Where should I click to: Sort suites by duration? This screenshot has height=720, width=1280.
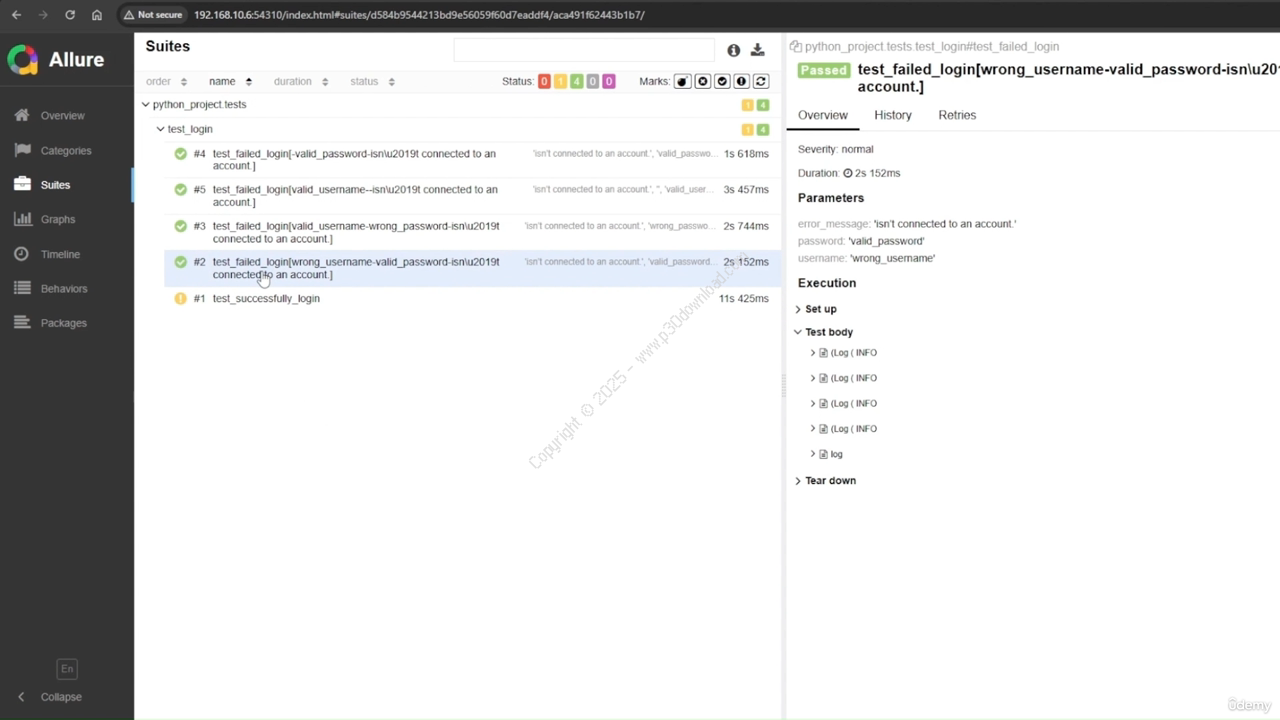click(x=301, y=81)
